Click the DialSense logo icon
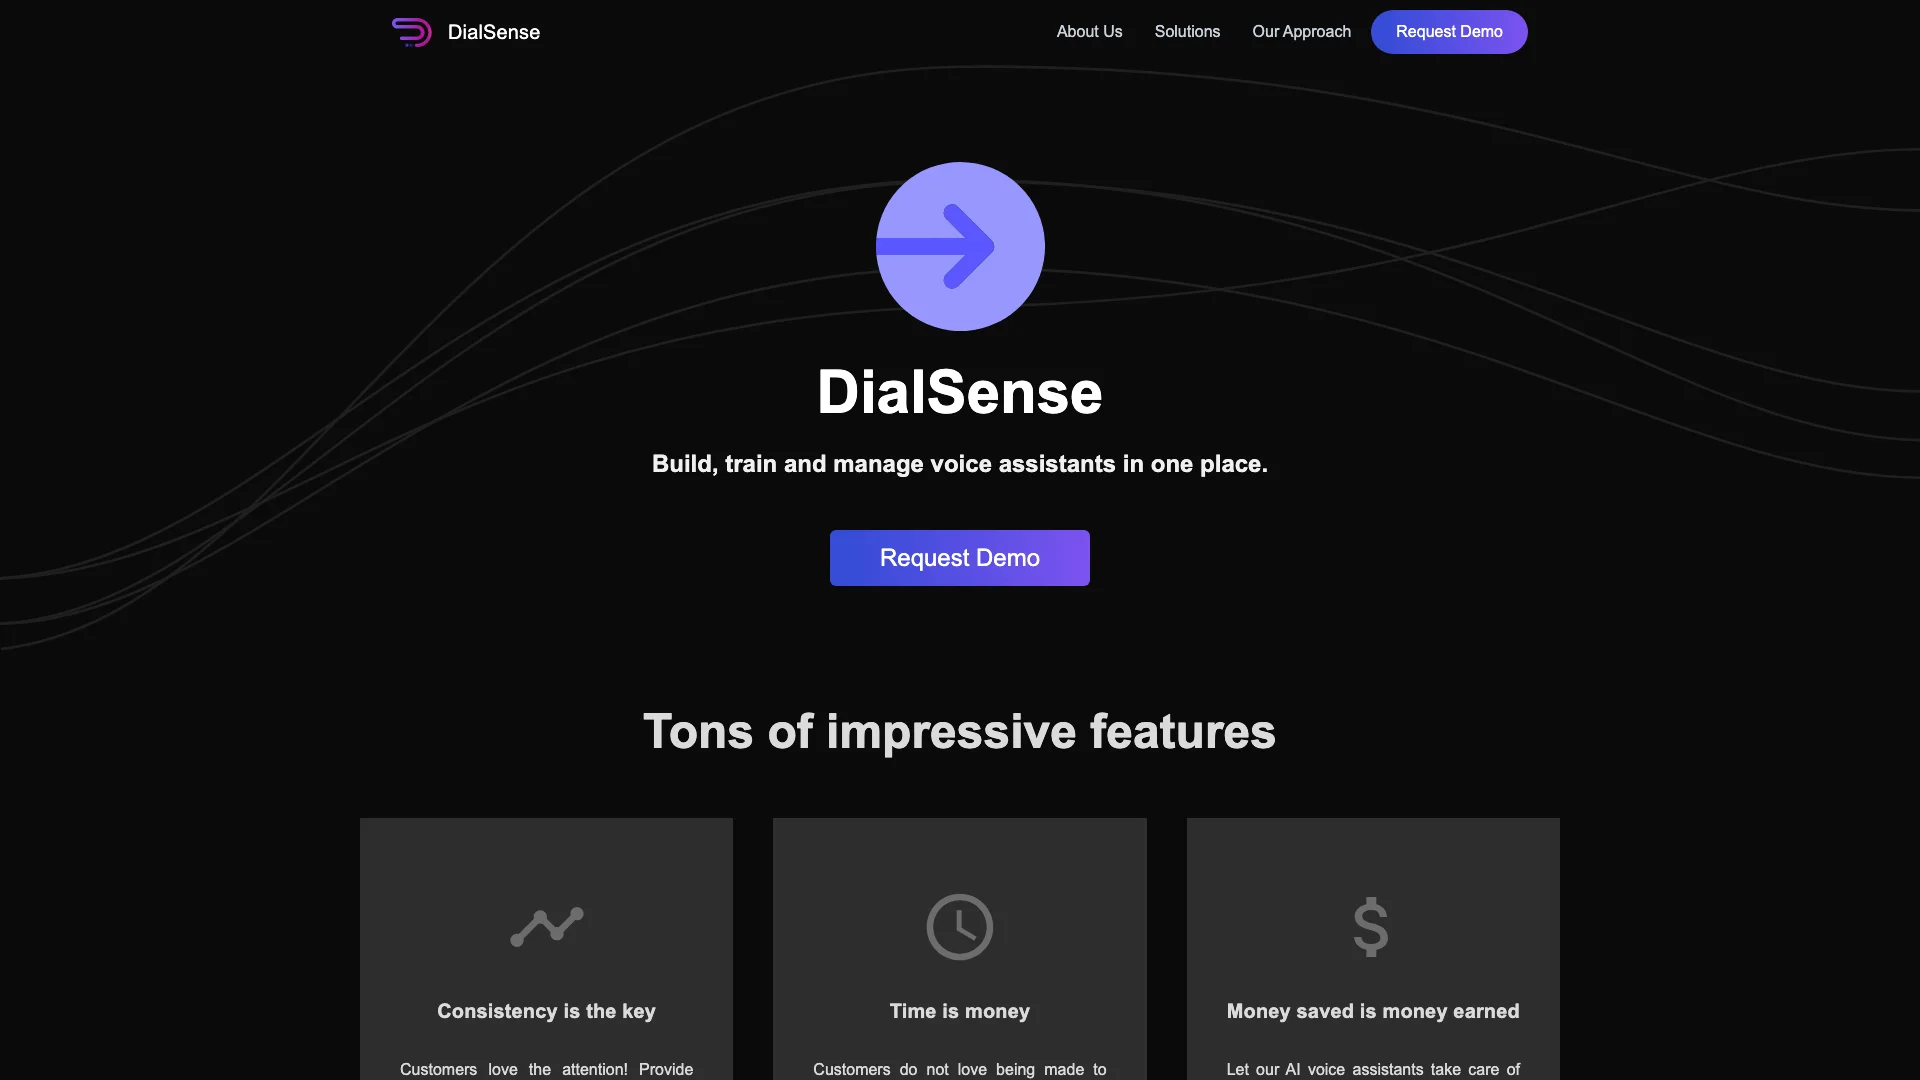The image size is (1920, 1080). [x=411, y=32]
